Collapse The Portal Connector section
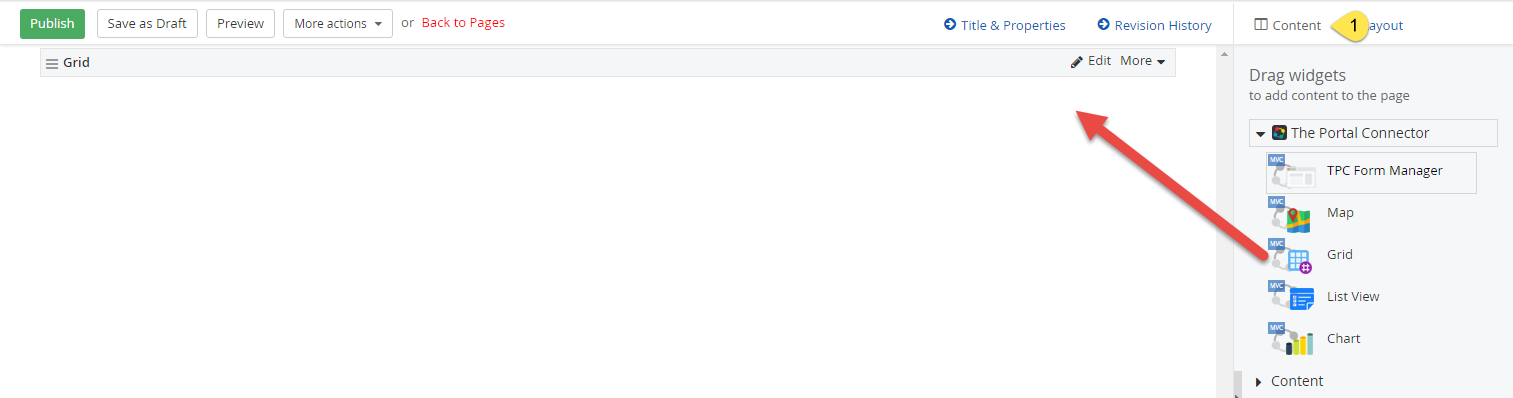 click(1261, 134)
